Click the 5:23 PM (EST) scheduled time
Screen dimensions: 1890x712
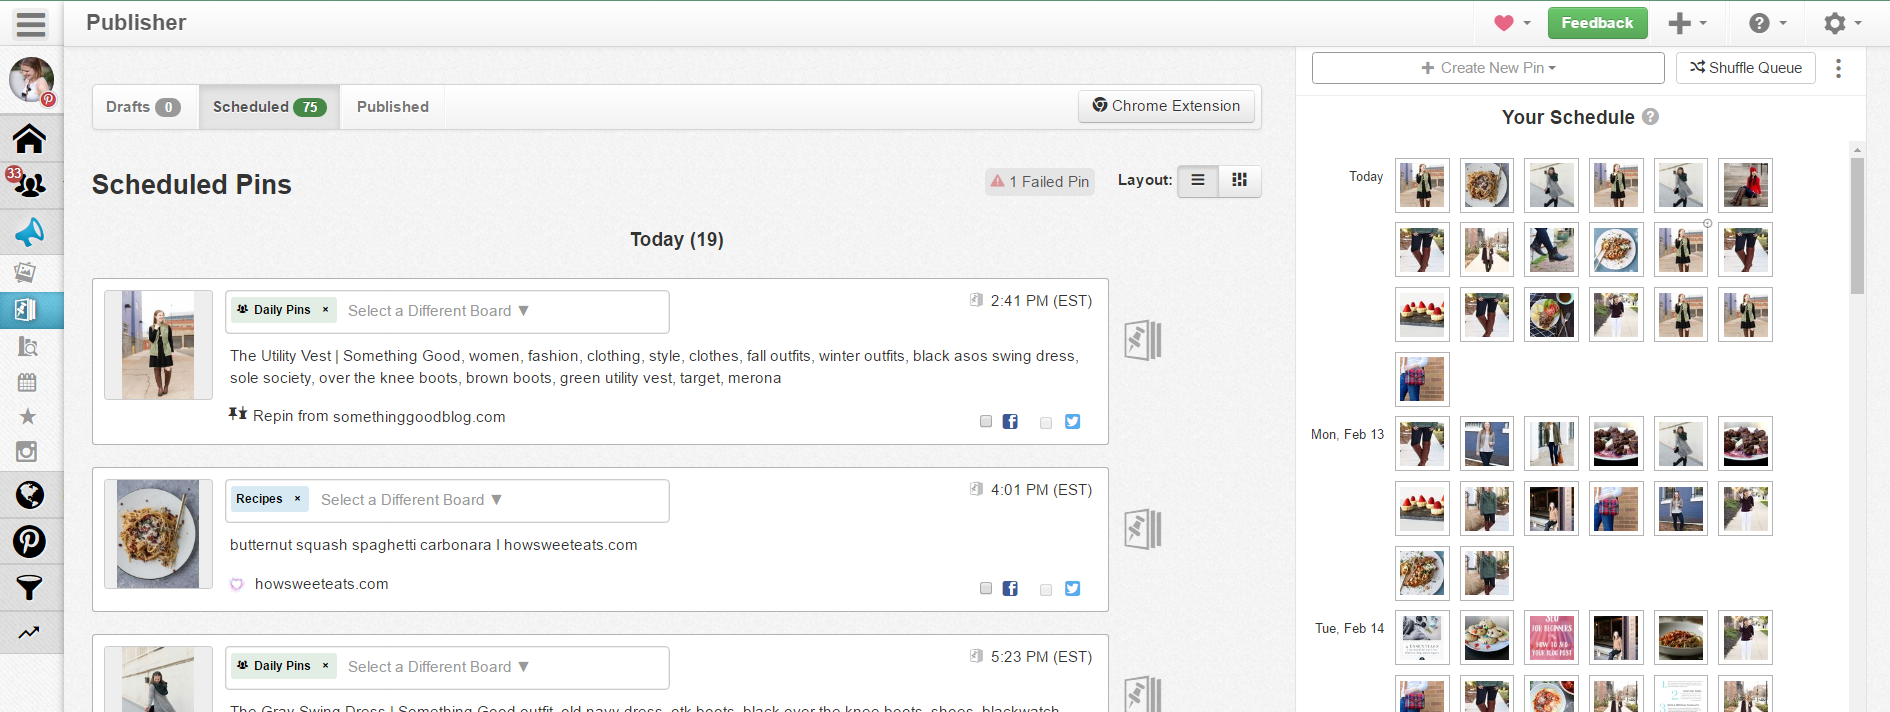(1041, 657)
